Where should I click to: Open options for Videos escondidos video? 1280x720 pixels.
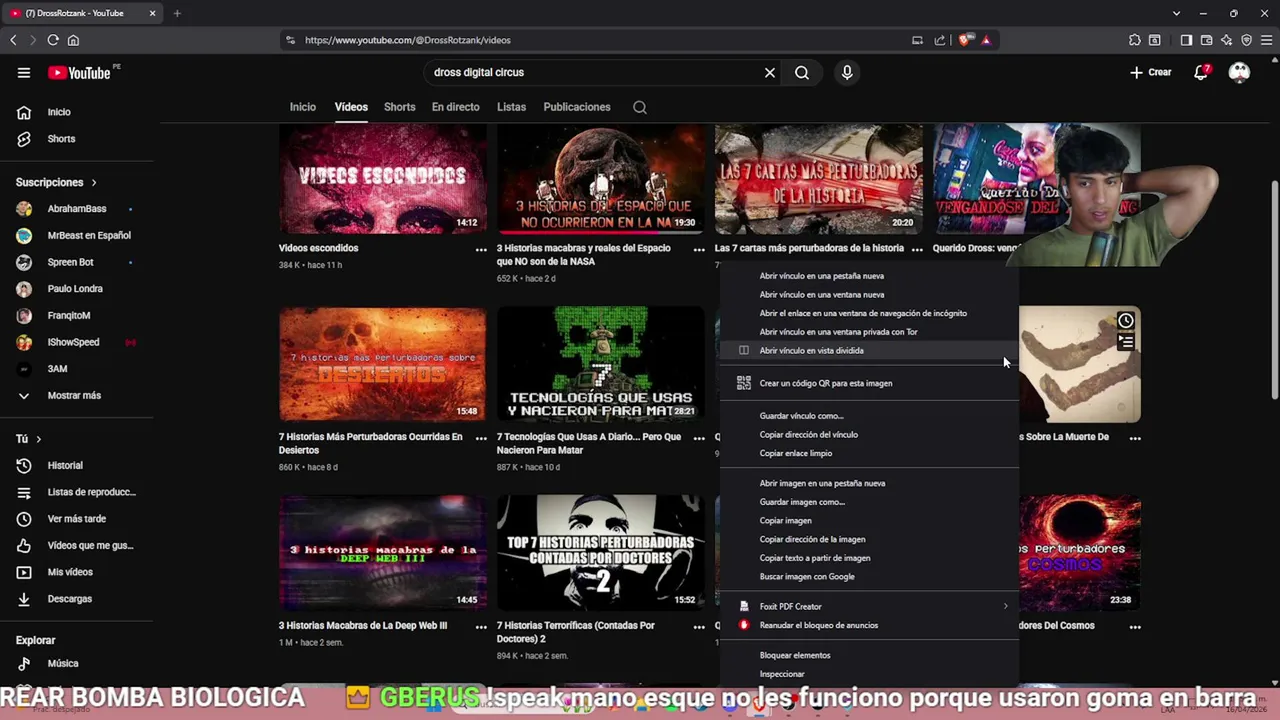tap(481, 249)
